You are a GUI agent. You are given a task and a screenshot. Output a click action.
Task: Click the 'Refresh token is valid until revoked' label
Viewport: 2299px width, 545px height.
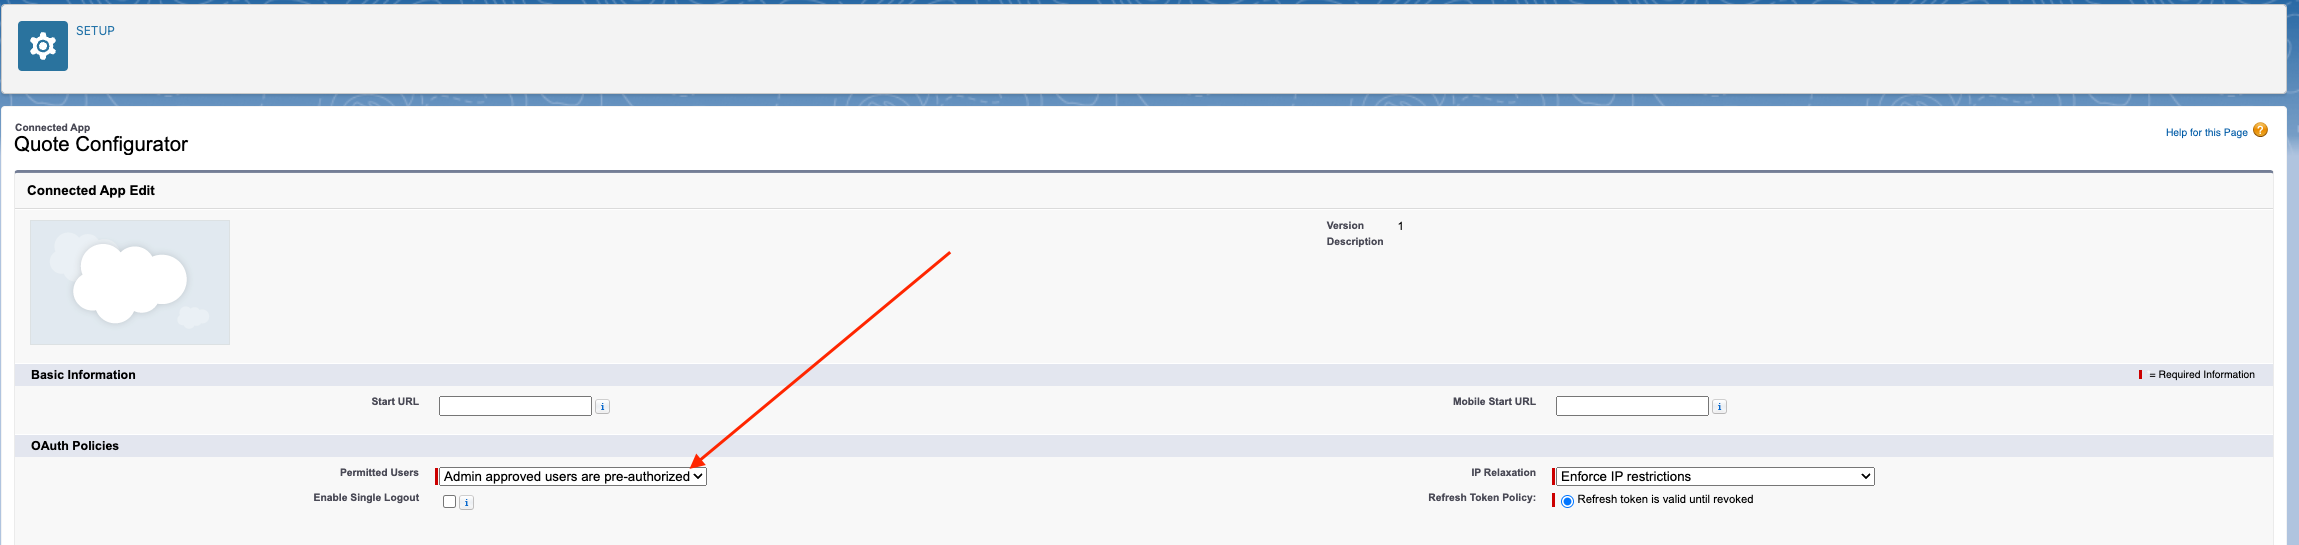1665,500
